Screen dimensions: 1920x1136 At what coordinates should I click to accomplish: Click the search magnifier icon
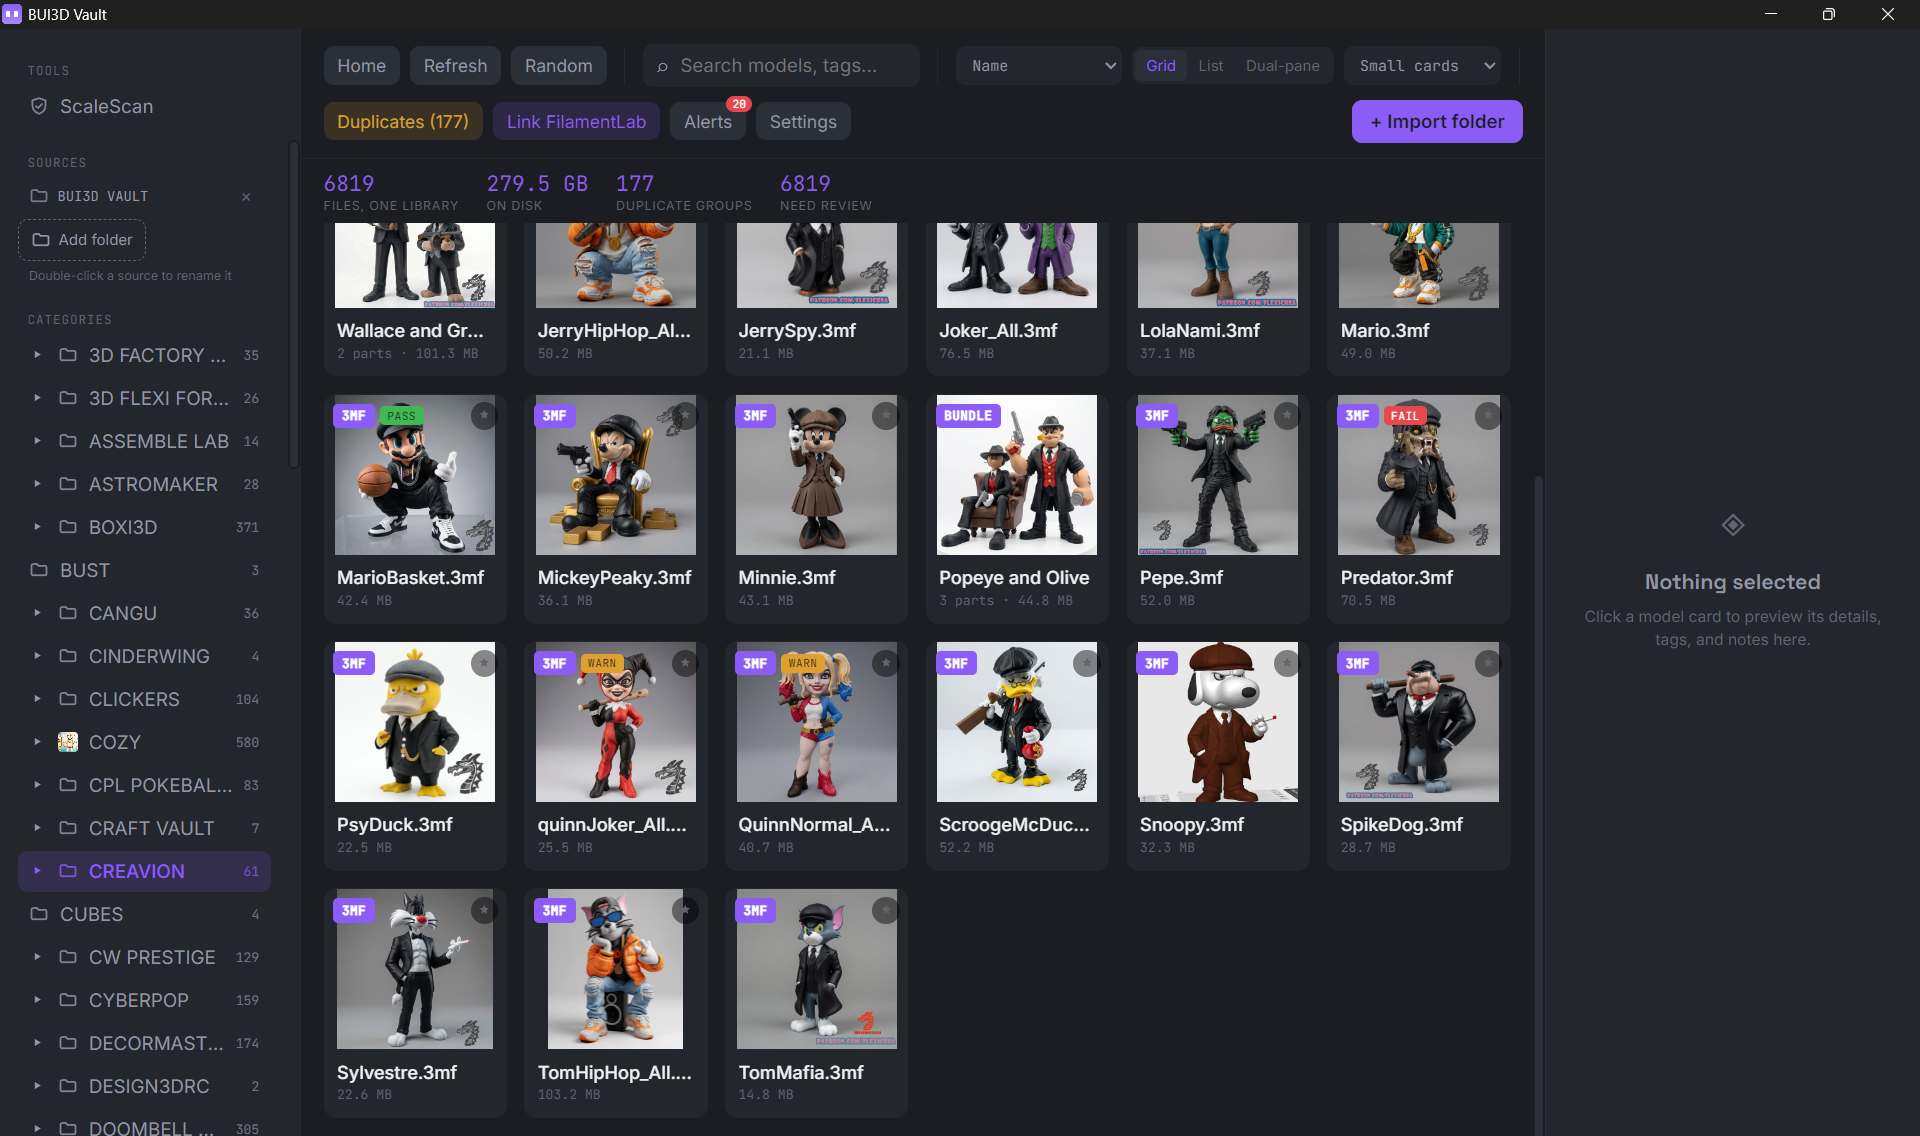[662, 67]
